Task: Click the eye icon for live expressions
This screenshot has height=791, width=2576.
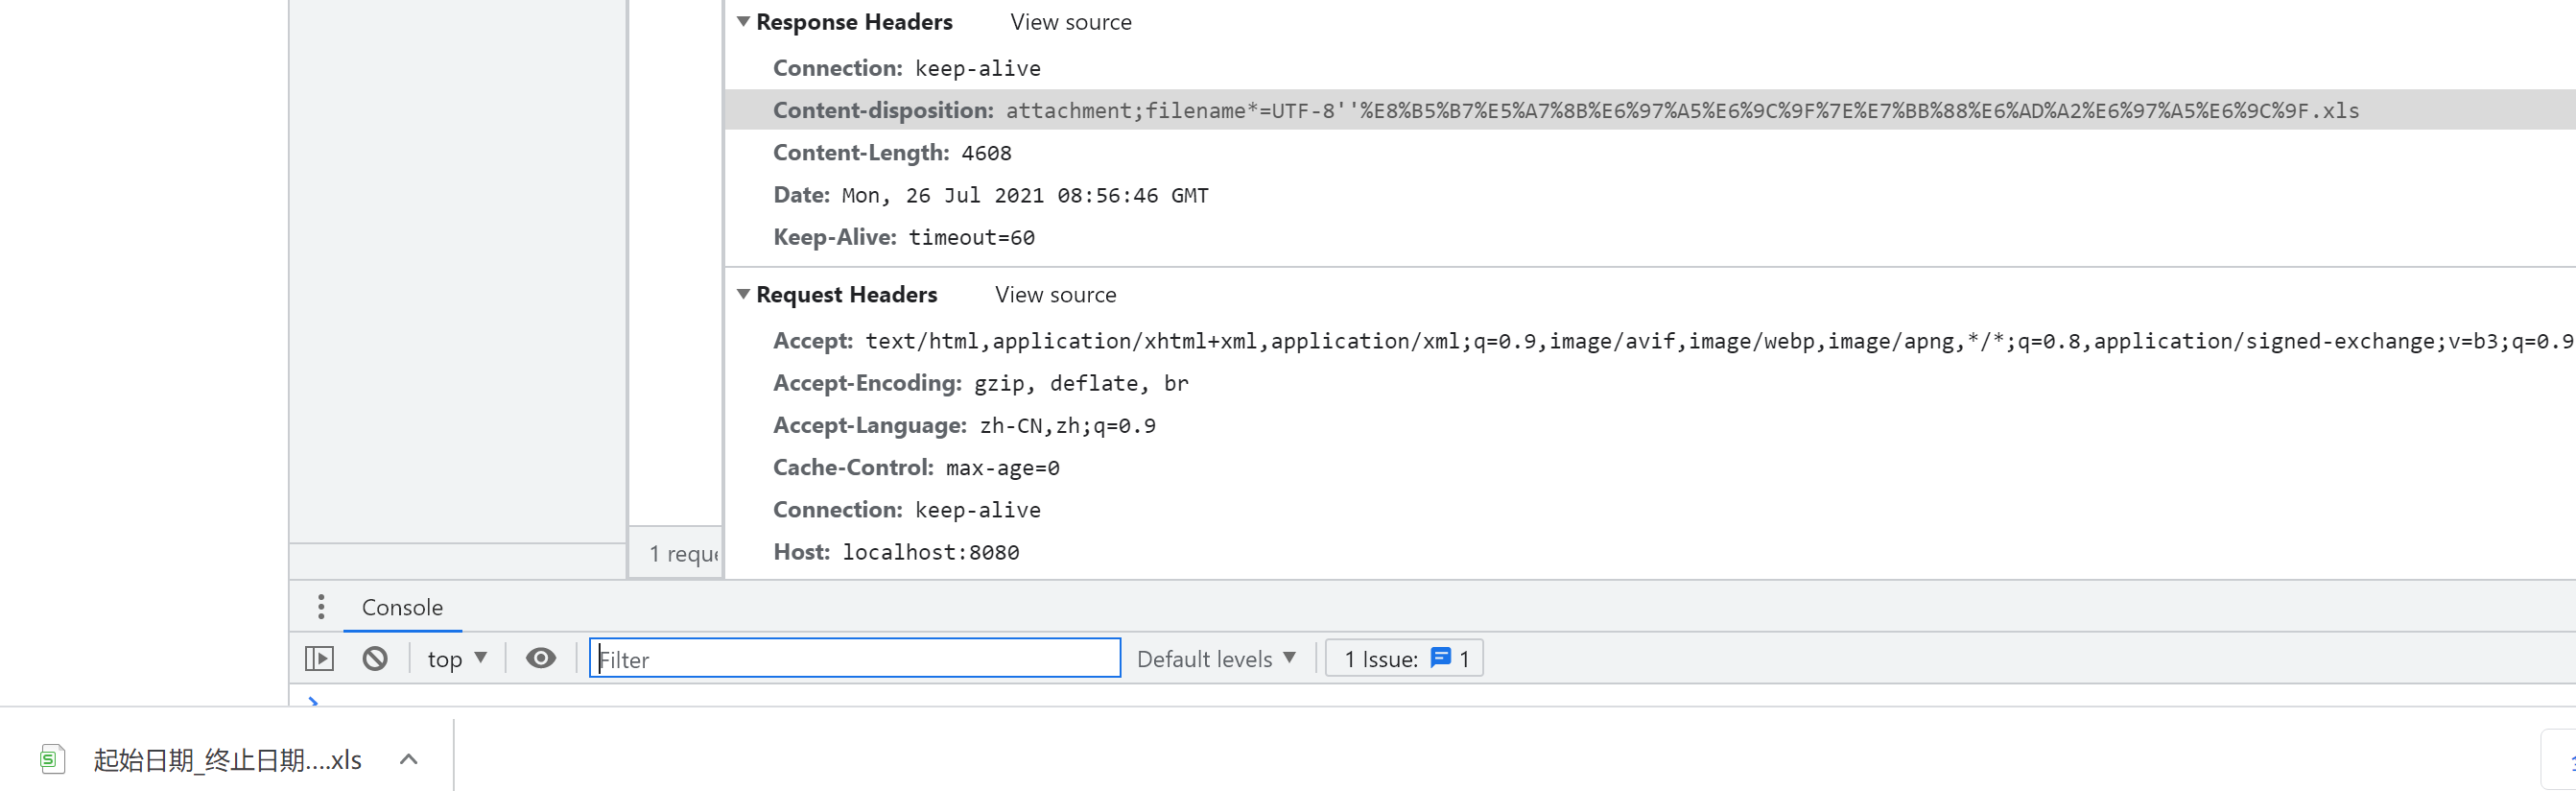Action: point(541,658)
